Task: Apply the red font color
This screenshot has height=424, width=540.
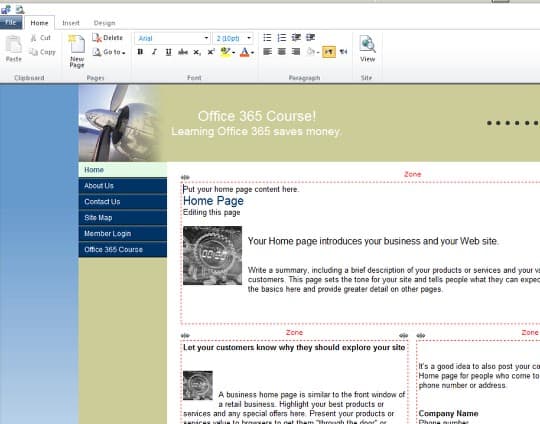Action: click(x=245, y=52)
